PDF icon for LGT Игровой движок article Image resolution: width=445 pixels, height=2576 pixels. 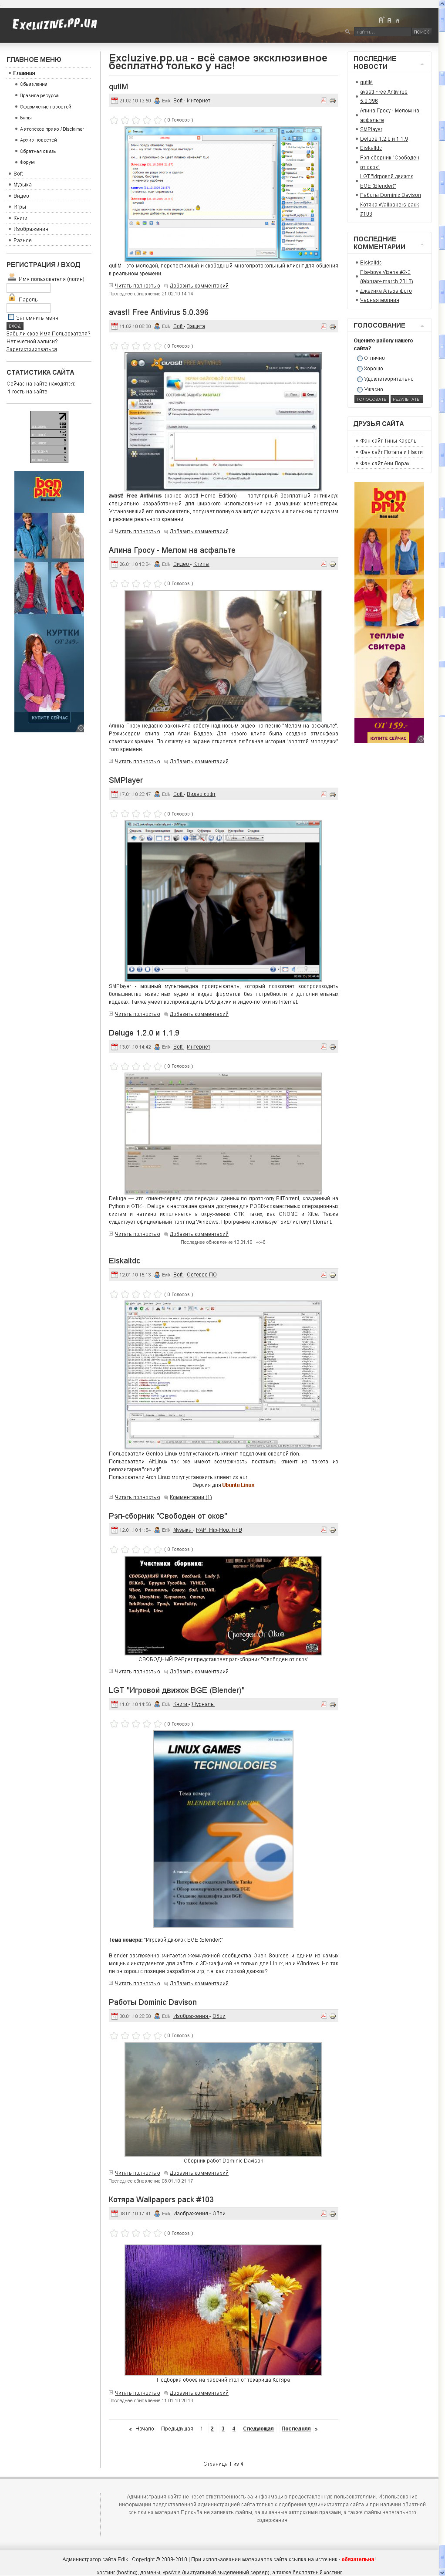323,1704
